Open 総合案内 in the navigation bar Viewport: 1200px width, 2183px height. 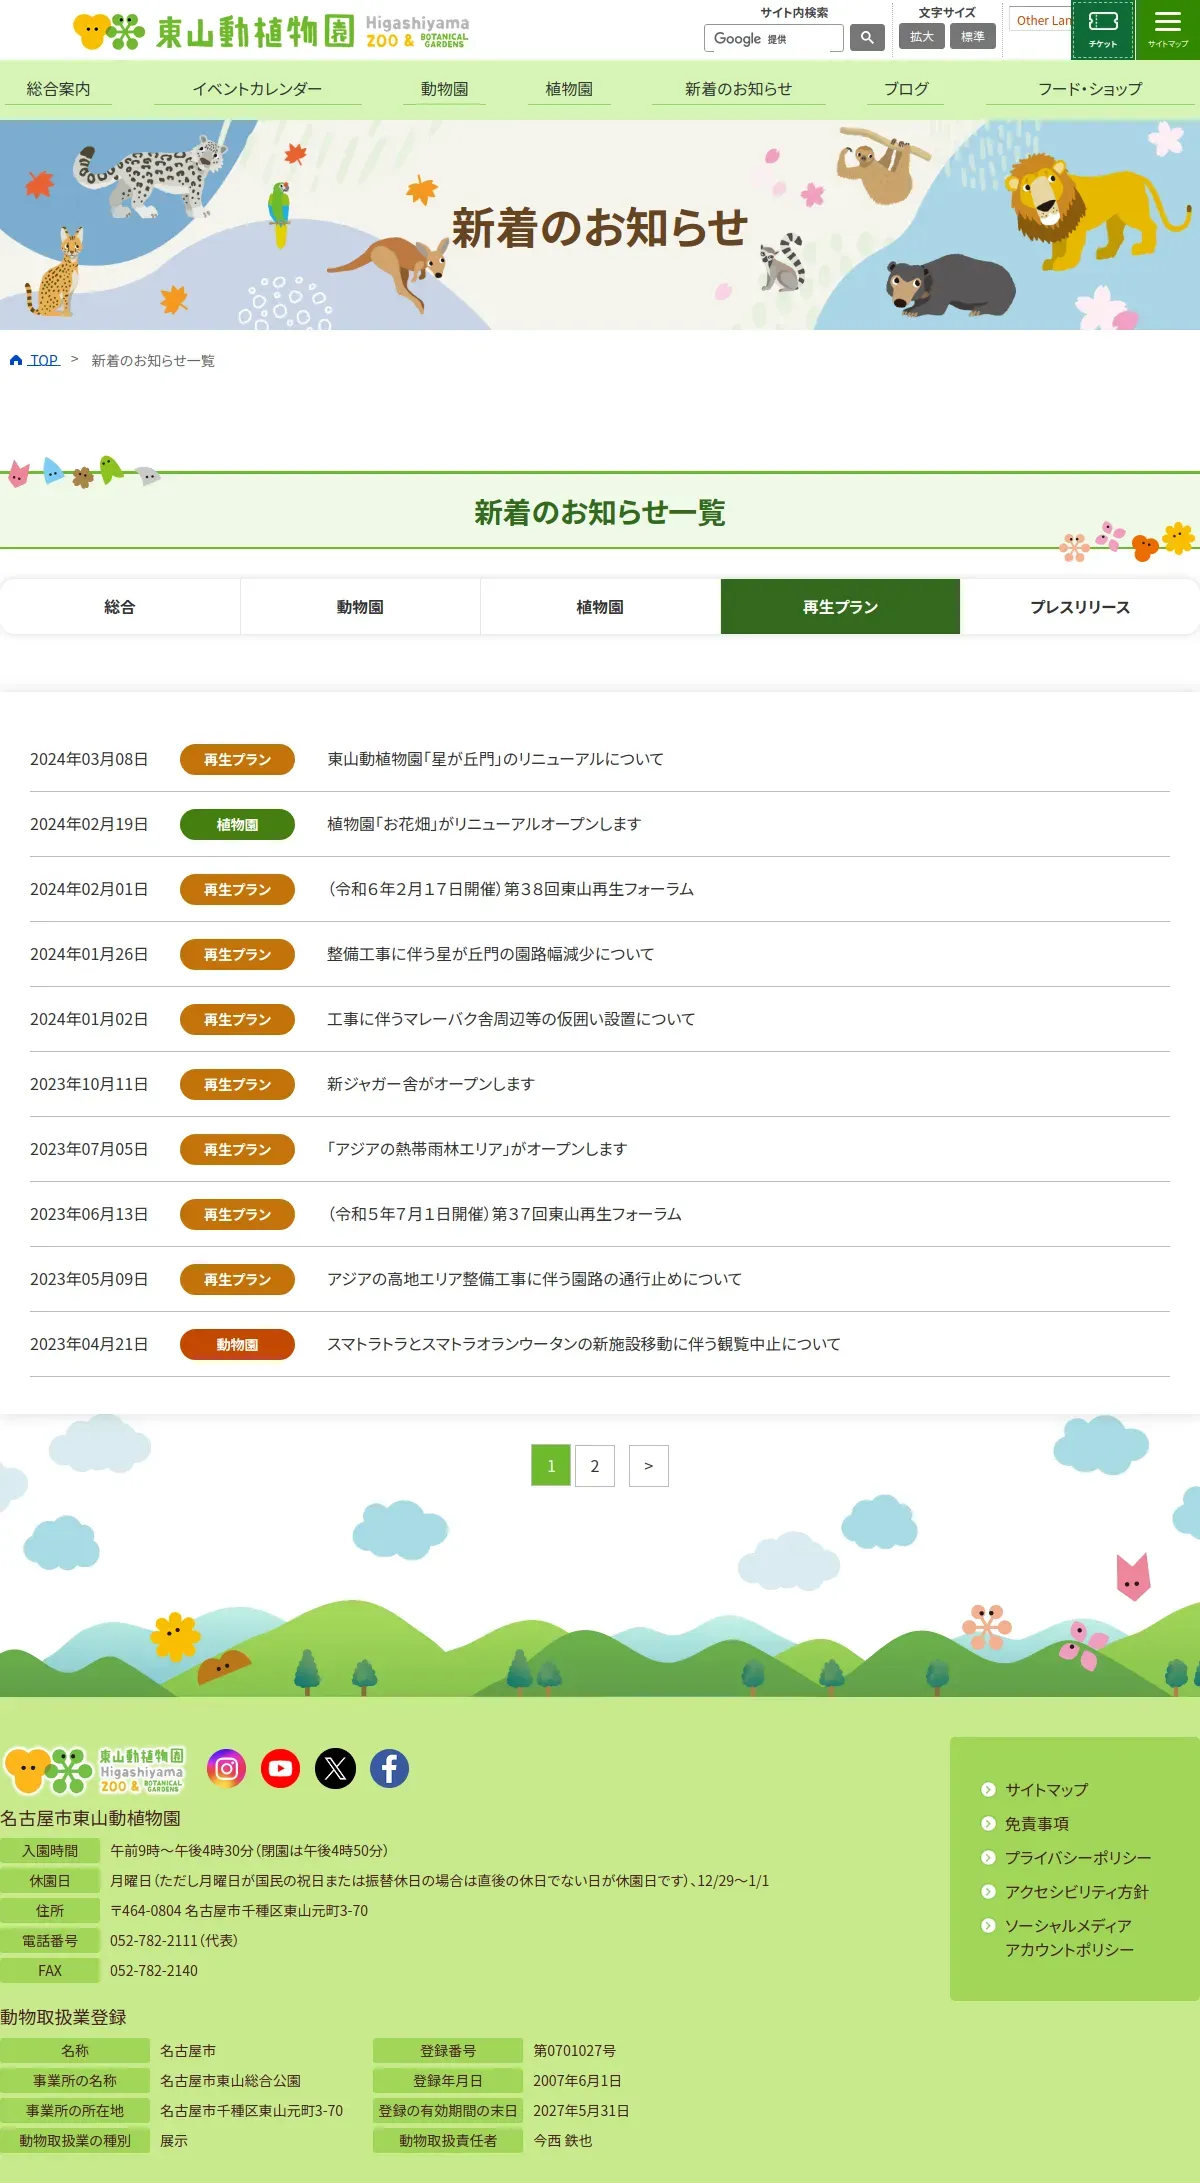pos(58,89)
